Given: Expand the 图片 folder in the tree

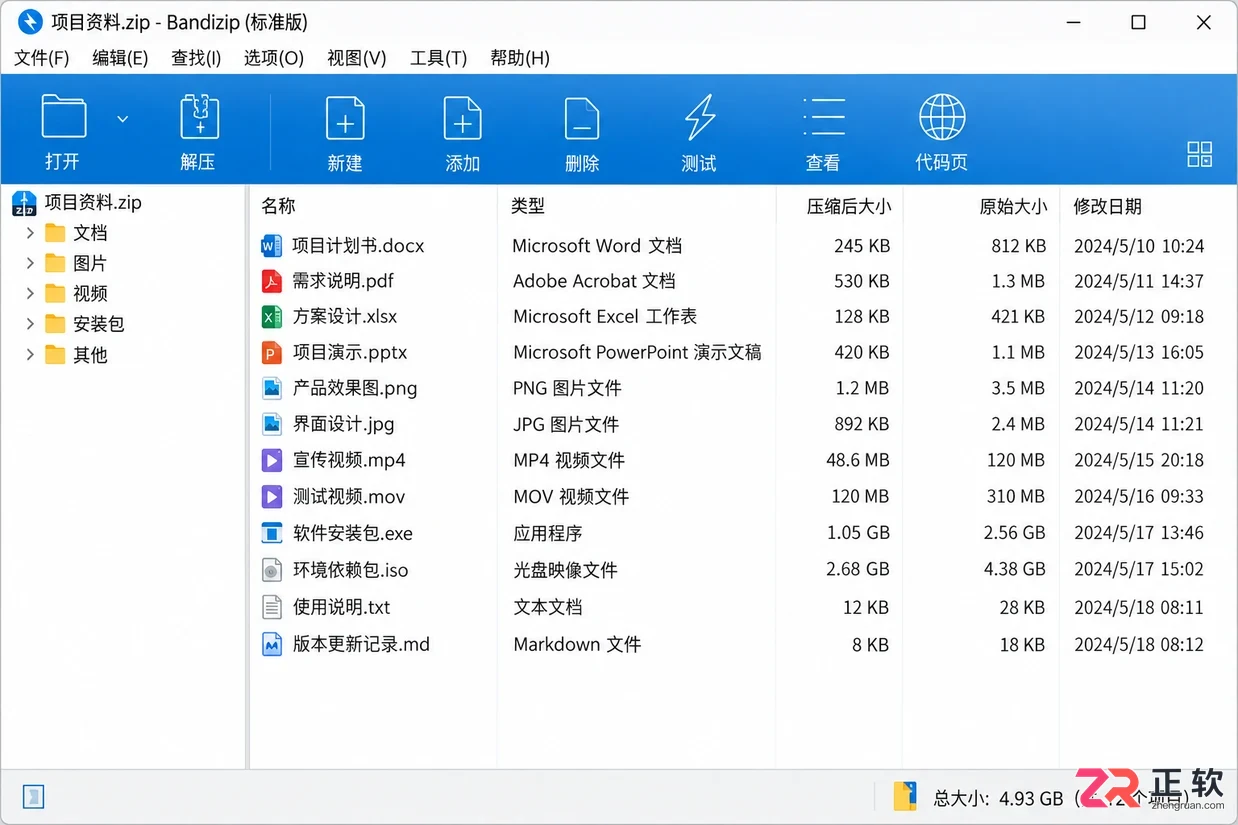Looking at the screenshot, I should coord(31,263).
